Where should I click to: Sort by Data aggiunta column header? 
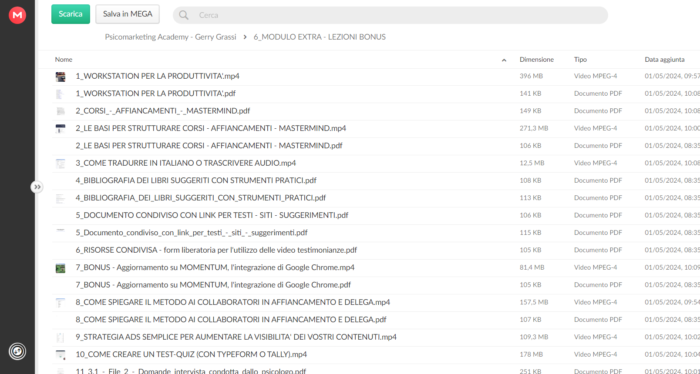[664, 59]
